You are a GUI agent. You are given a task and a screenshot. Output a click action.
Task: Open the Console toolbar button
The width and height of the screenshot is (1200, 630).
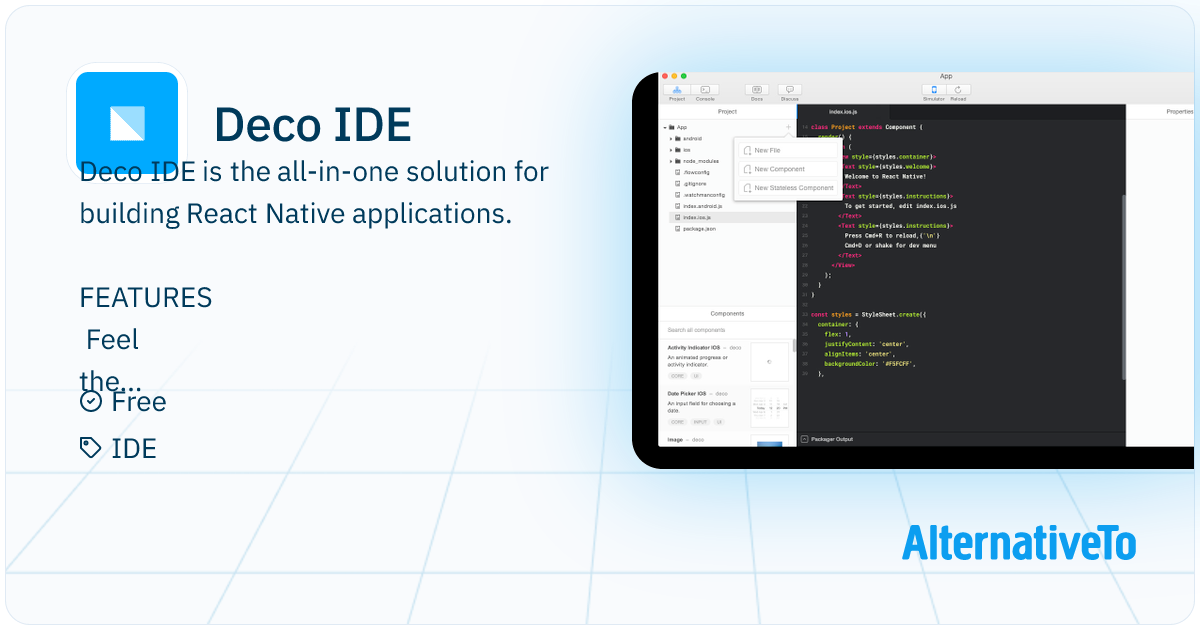click(705, 91)
